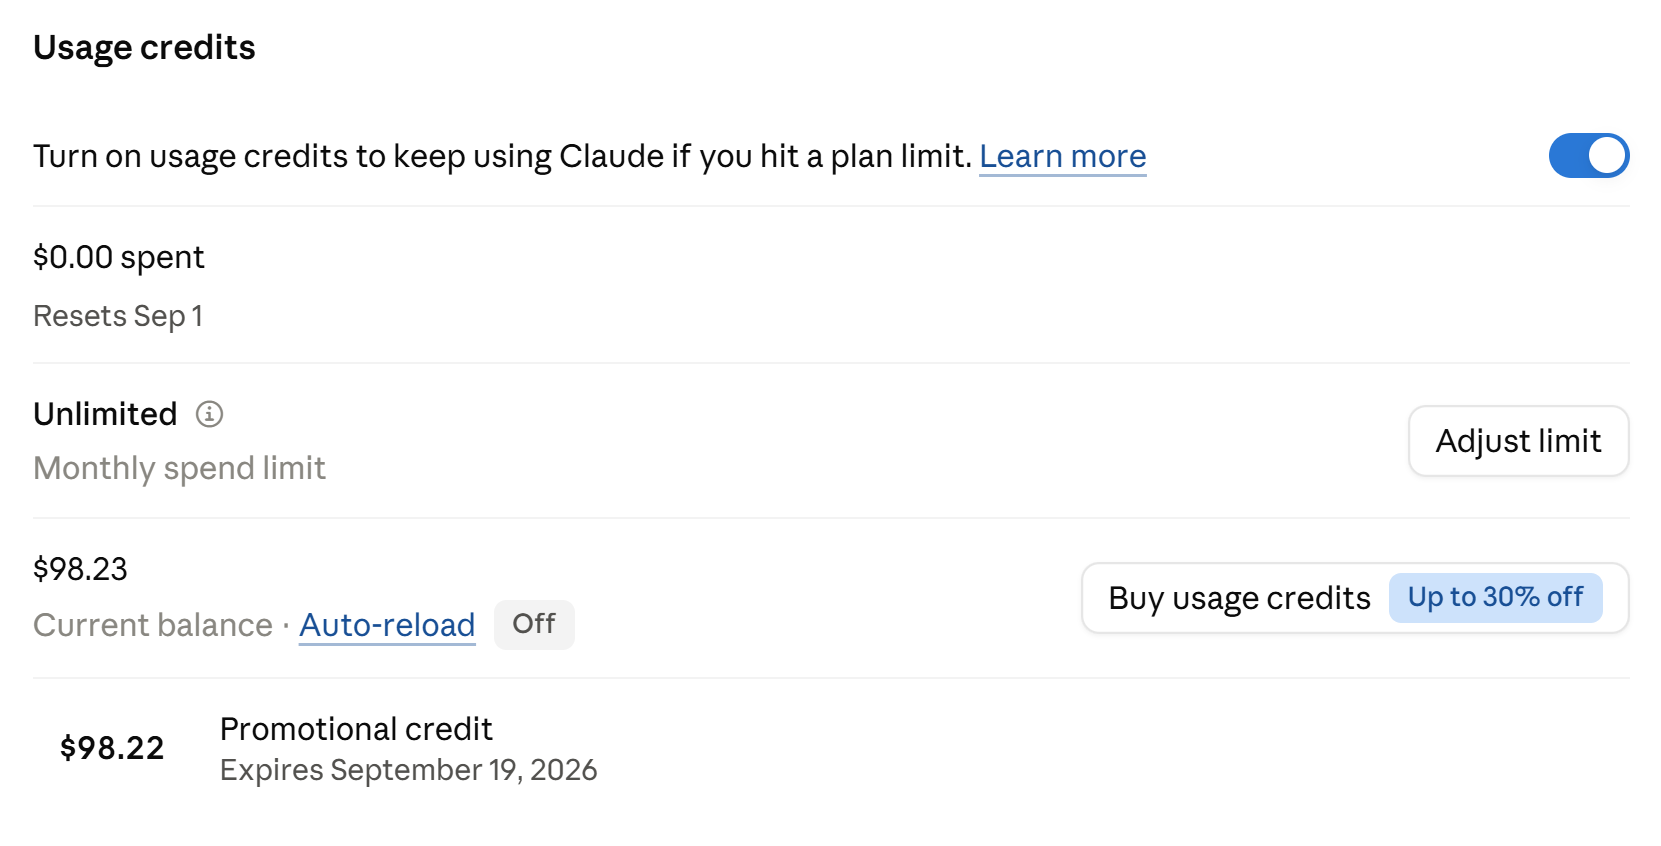
Task: Open the Auto-reload link
Action: [x=387, y=625]
